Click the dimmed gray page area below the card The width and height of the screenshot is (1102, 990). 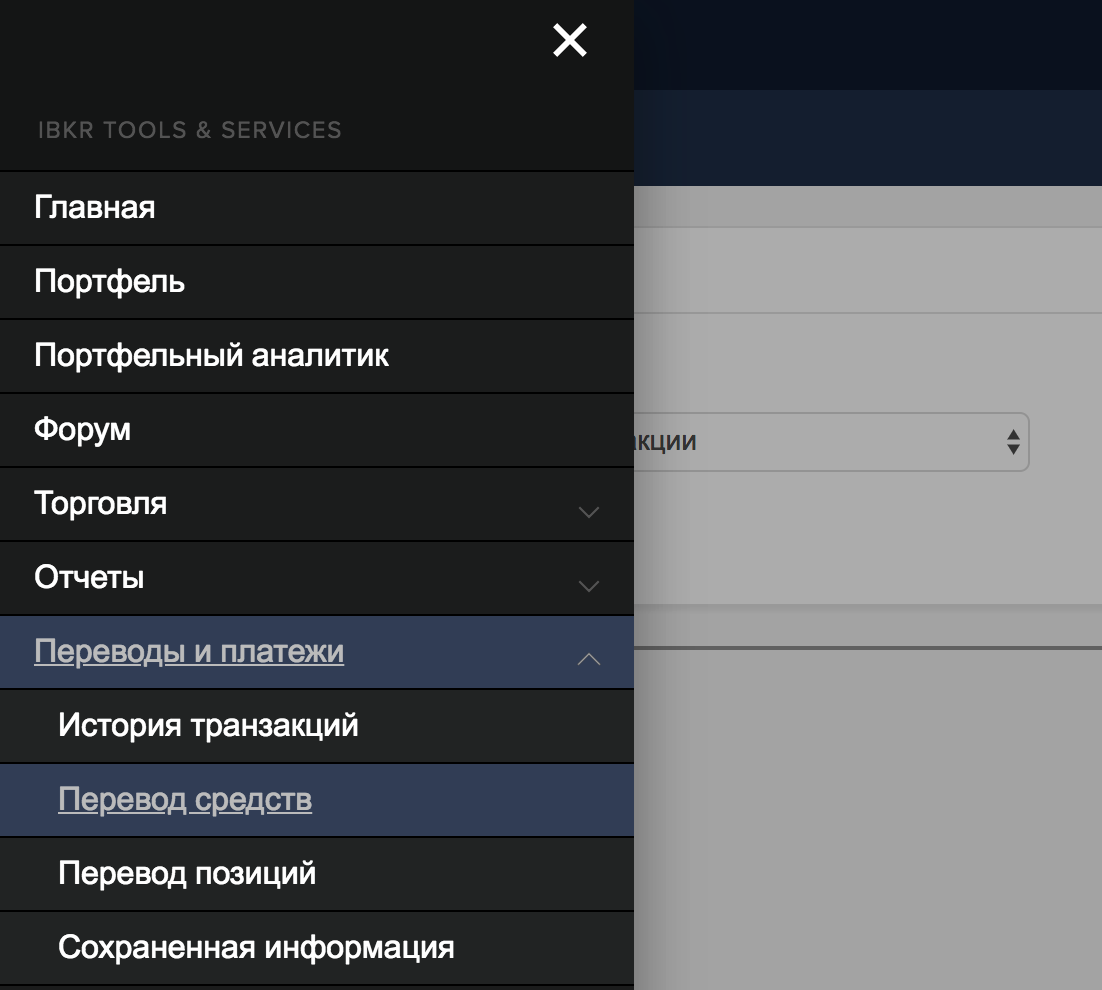(x=860, y=800)
